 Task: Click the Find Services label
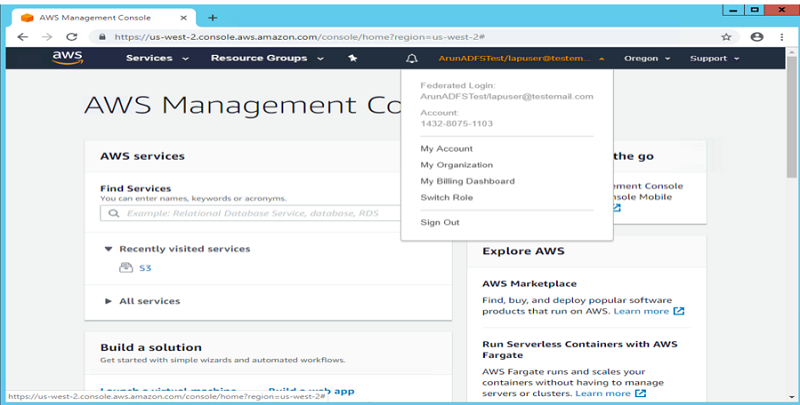pos(136,188)
